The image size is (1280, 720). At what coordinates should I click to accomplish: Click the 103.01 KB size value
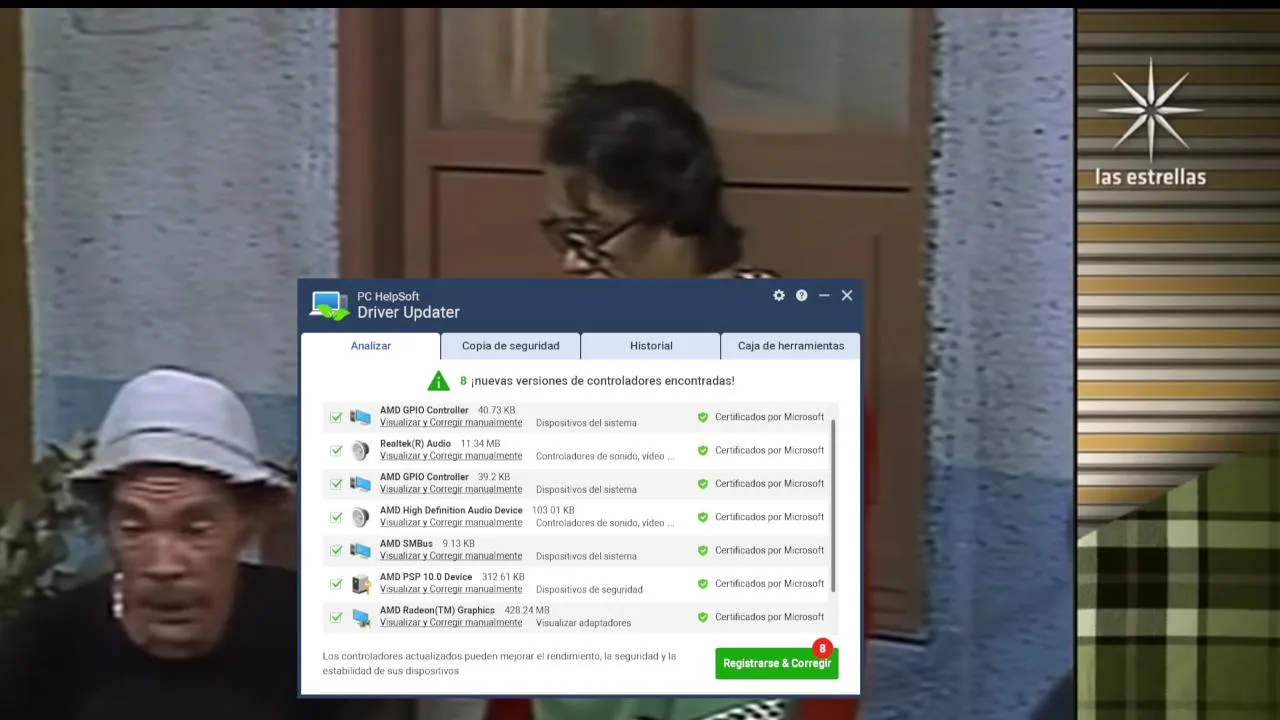pos(553,510)
